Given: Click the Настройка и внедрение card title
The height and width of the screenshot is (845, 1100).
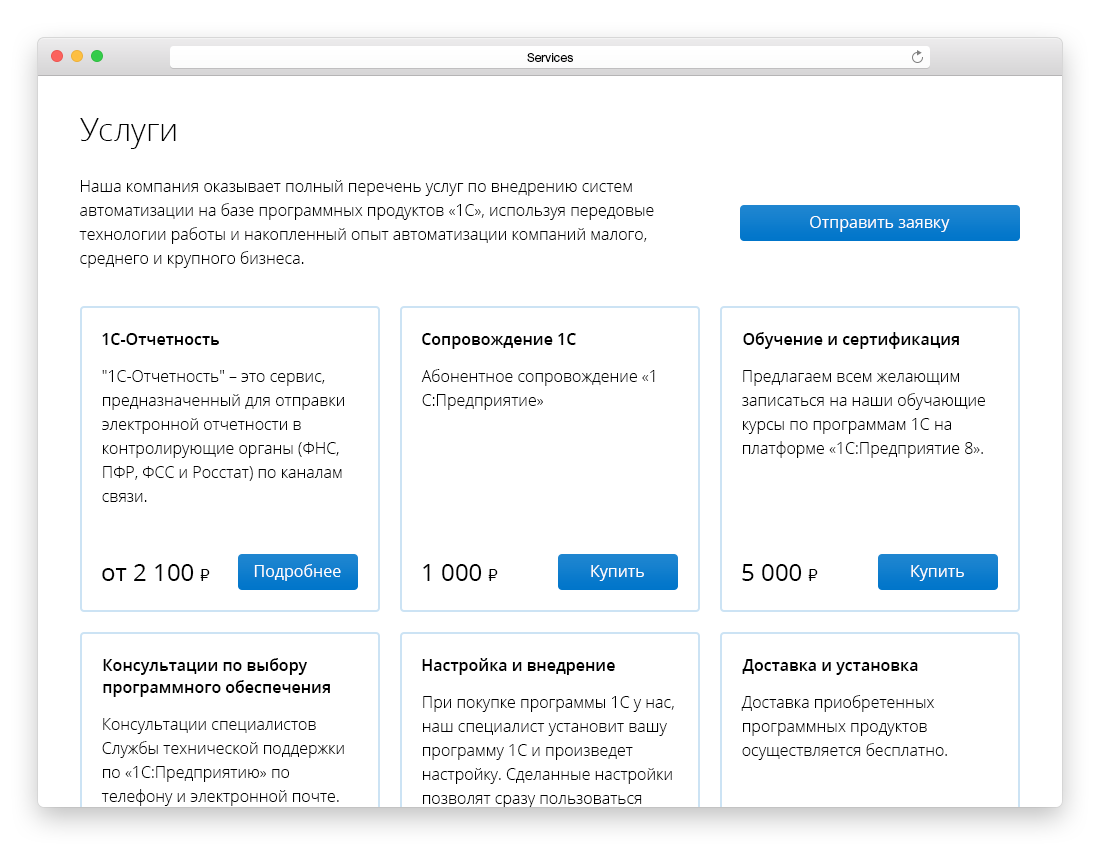Looking at the screenshot, I should click(518, 665).
